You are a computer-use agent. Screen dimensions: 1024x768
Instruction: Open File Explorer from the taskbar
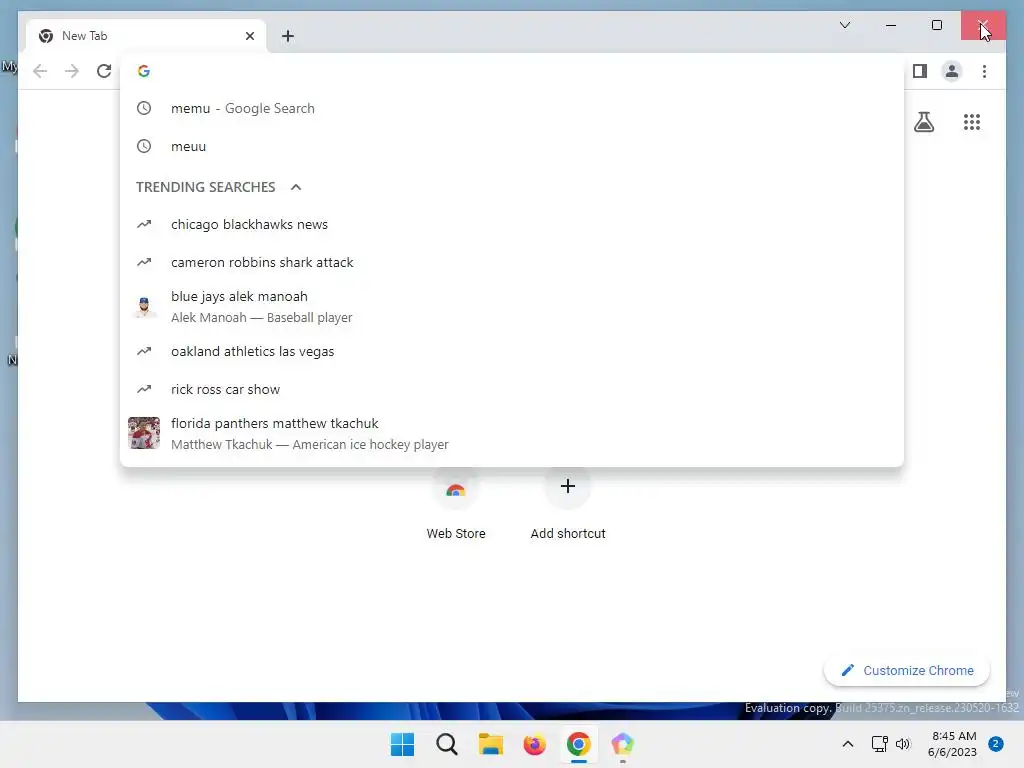click(x=490, y=744)
